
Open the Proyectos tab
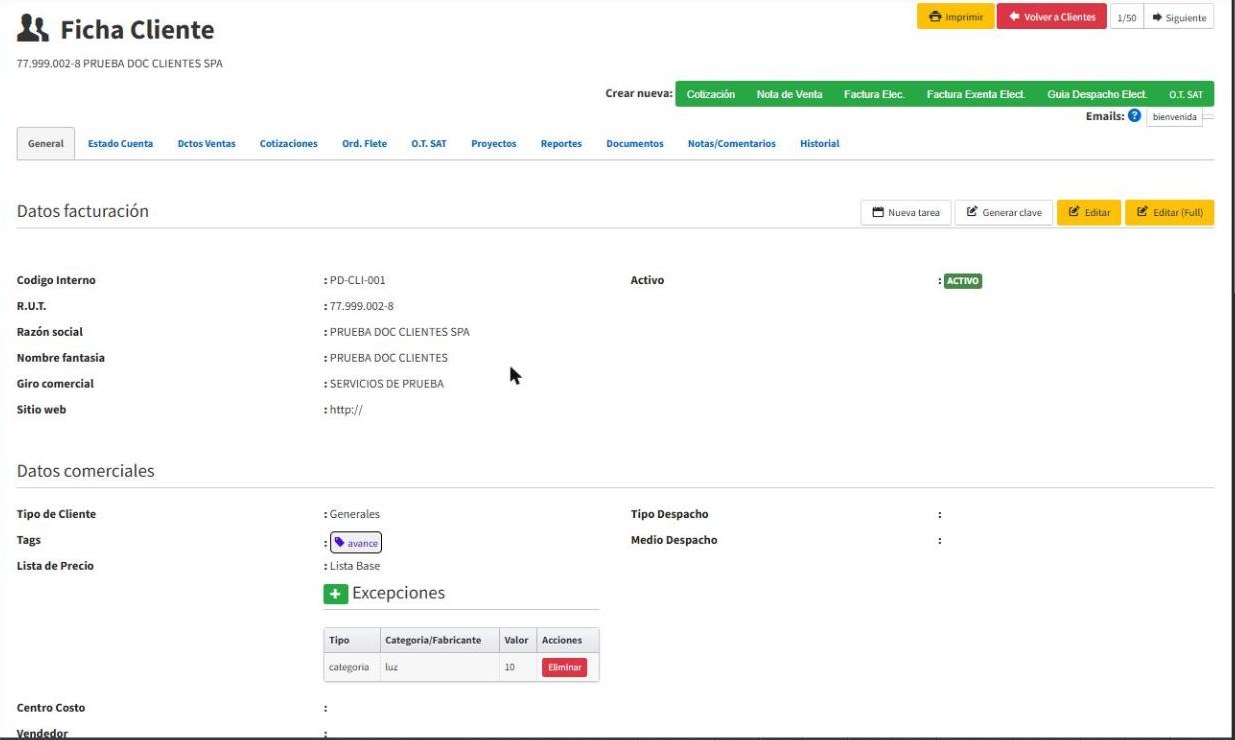tap(494, 144)
